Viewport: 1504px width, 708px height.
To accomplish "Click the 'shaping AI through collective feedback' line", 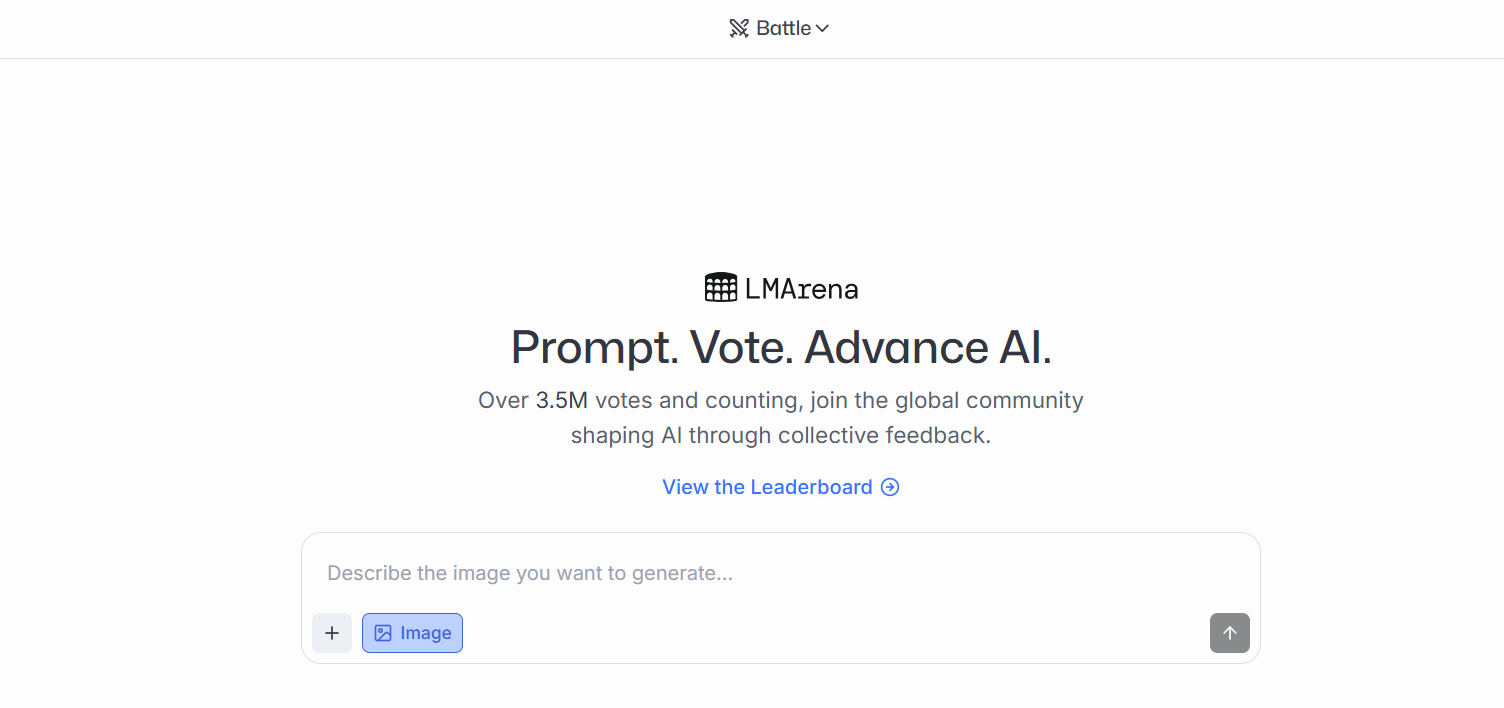I will pos(780,436).
